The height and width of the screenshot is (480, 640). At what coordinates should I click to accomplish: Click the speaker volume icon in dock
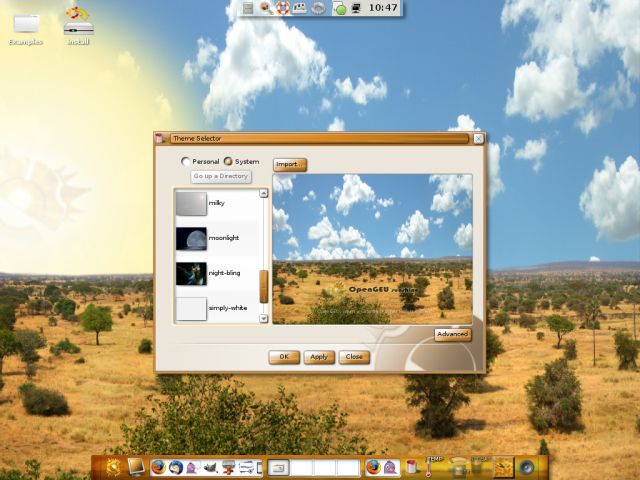click(527, 467)
